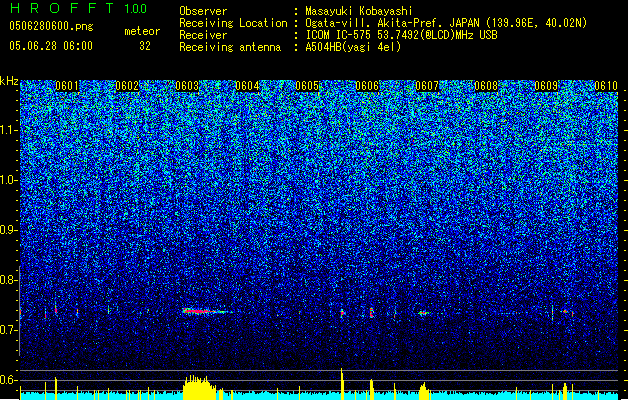Image resolution: width=629 pixels, height=400 pixels.
Task: Click time marker 0601
Action: (x=67, y=86)
